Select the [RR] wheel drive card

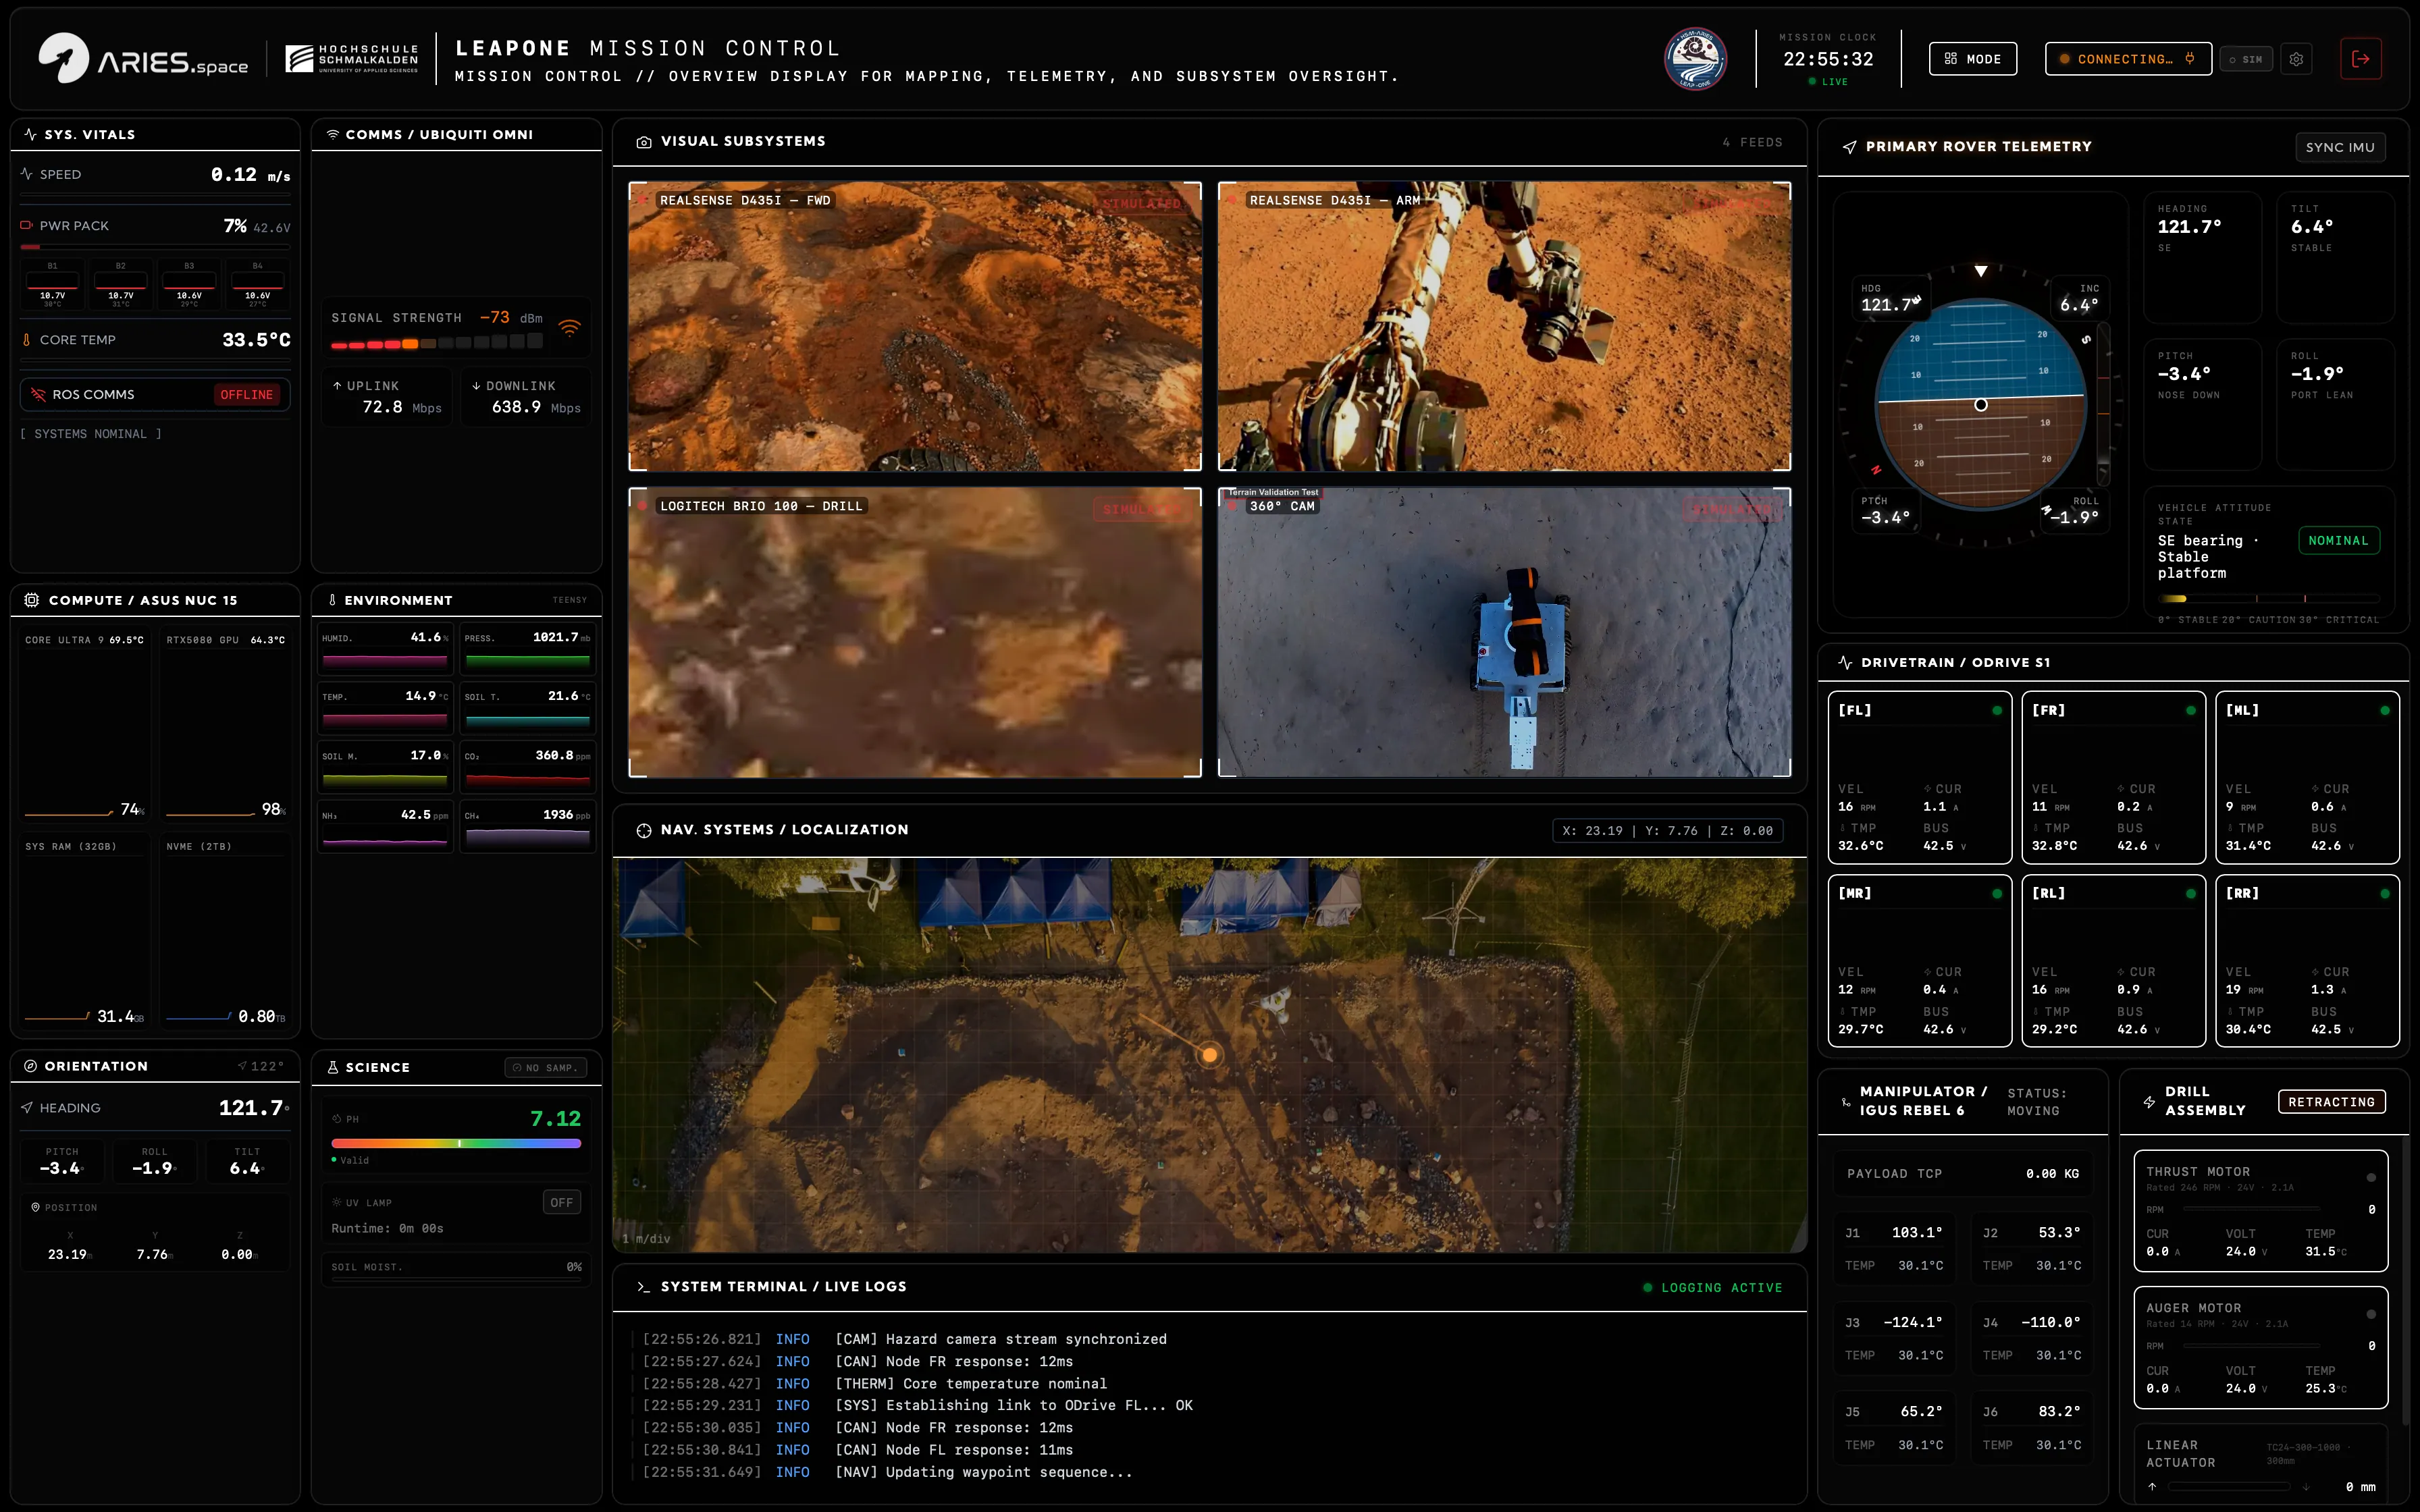[x=2307, y=961]
